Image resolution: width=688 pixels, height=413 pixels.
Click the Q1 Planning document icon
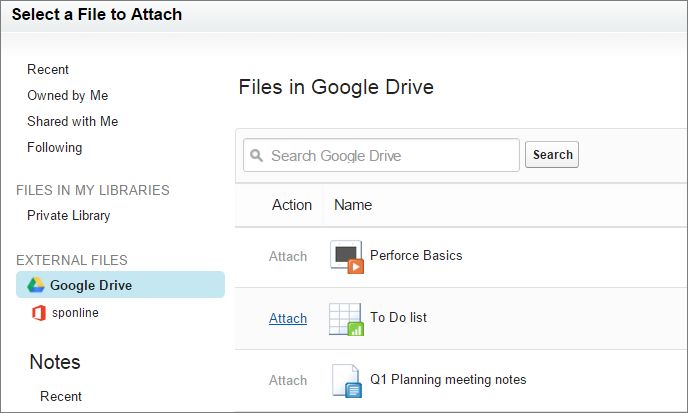pyautogui.click(x=347, y=381)
